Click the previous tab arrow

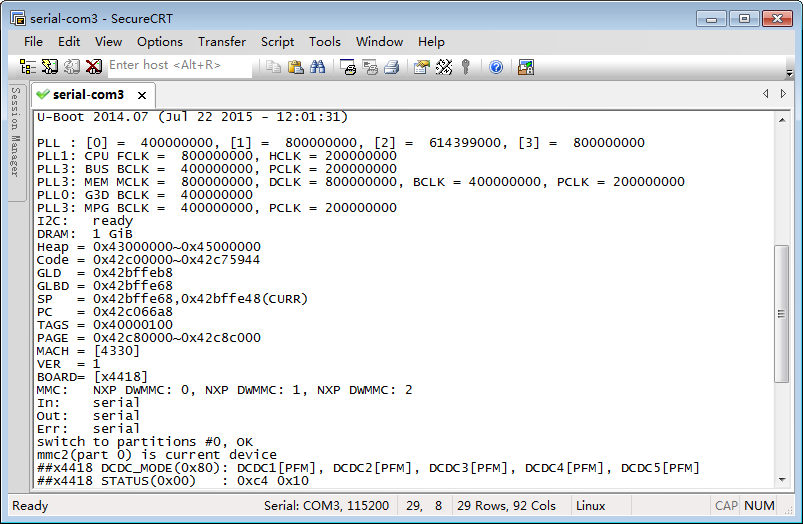(x=766, y=94)
